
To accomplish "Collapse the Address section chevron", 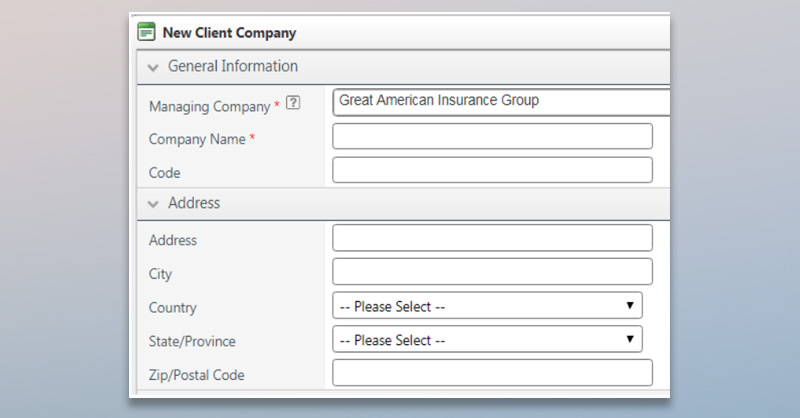I will click(x=153, y=203).
